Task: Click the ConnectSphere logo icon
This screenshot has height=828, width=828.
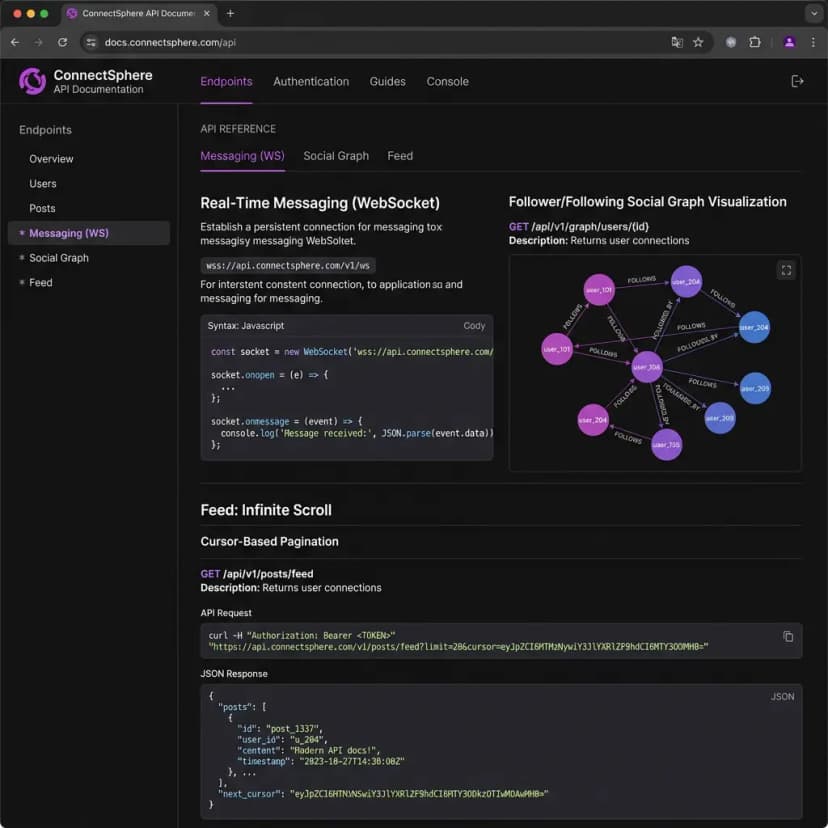Action: [x=33, y=81]
